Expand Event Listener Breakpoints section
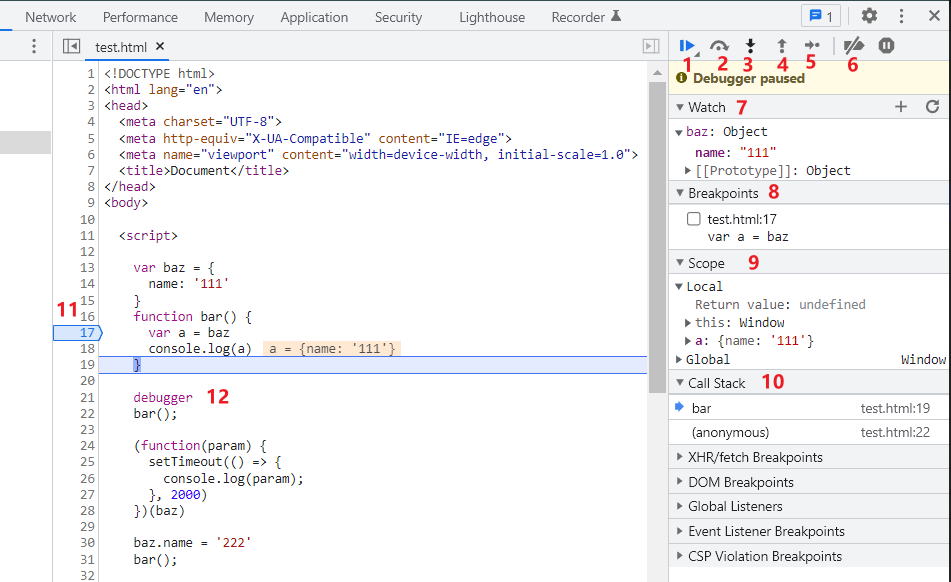Viewport: 951px width, 582px height. [x=680, y=531]
